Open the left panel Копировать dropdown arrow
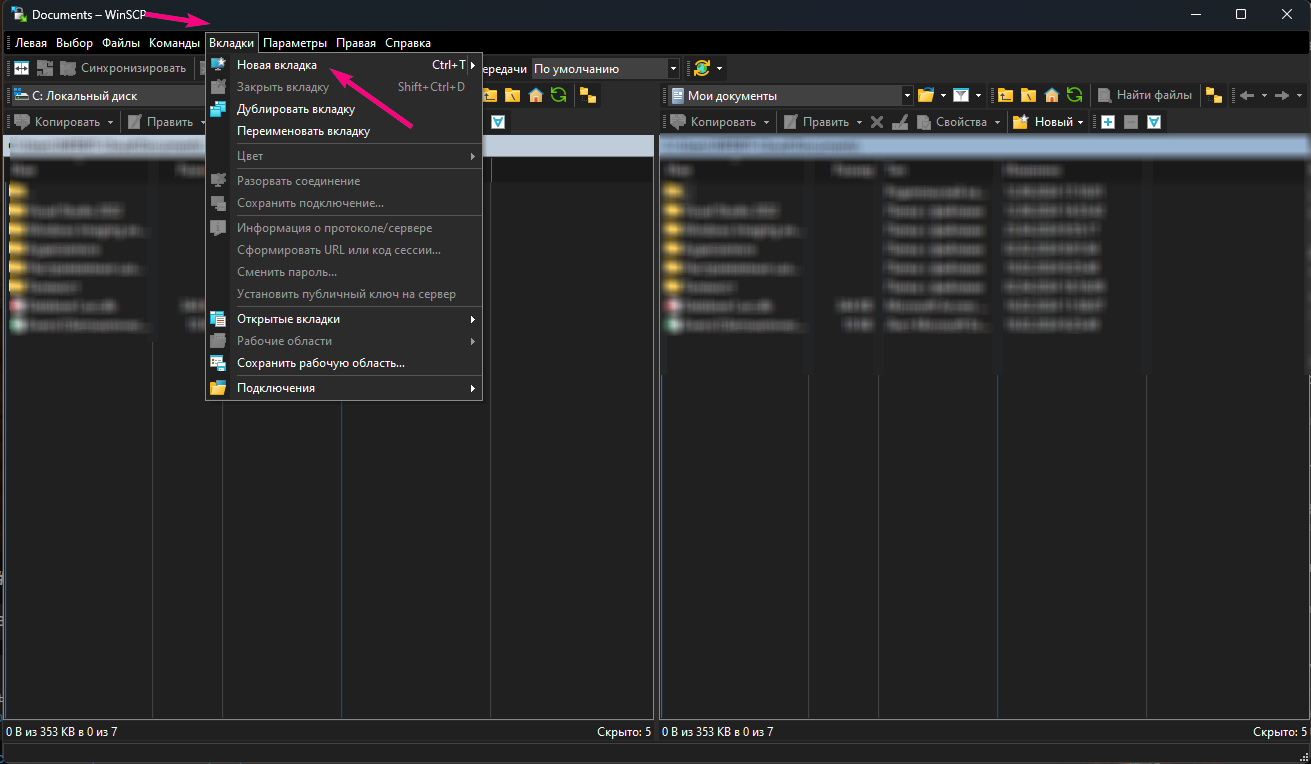The height and width of the screenshot is (764, 1311). (110, 122)
